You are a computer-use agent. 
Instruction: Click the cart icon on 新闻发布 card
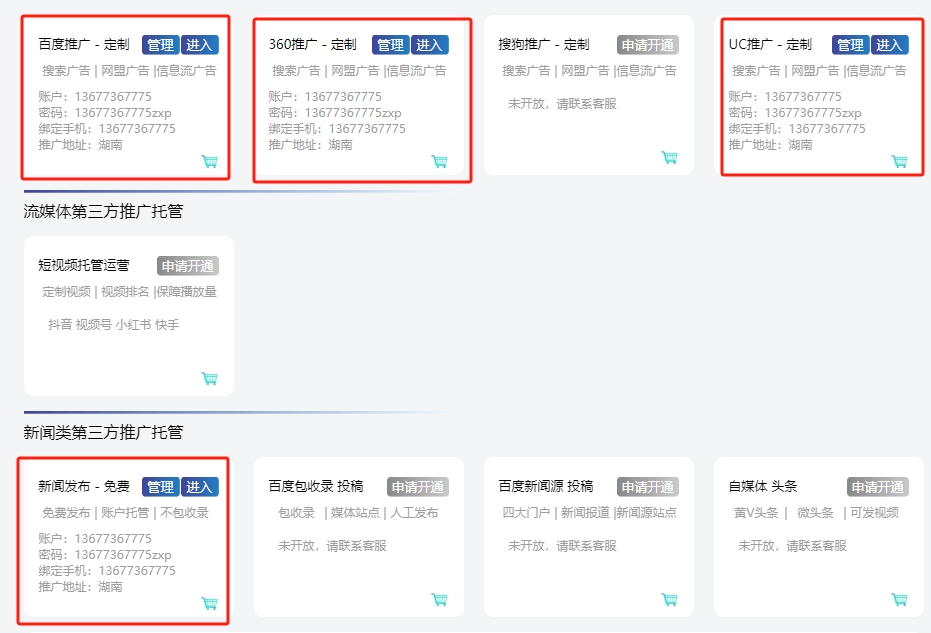click(x=210, y=603)
